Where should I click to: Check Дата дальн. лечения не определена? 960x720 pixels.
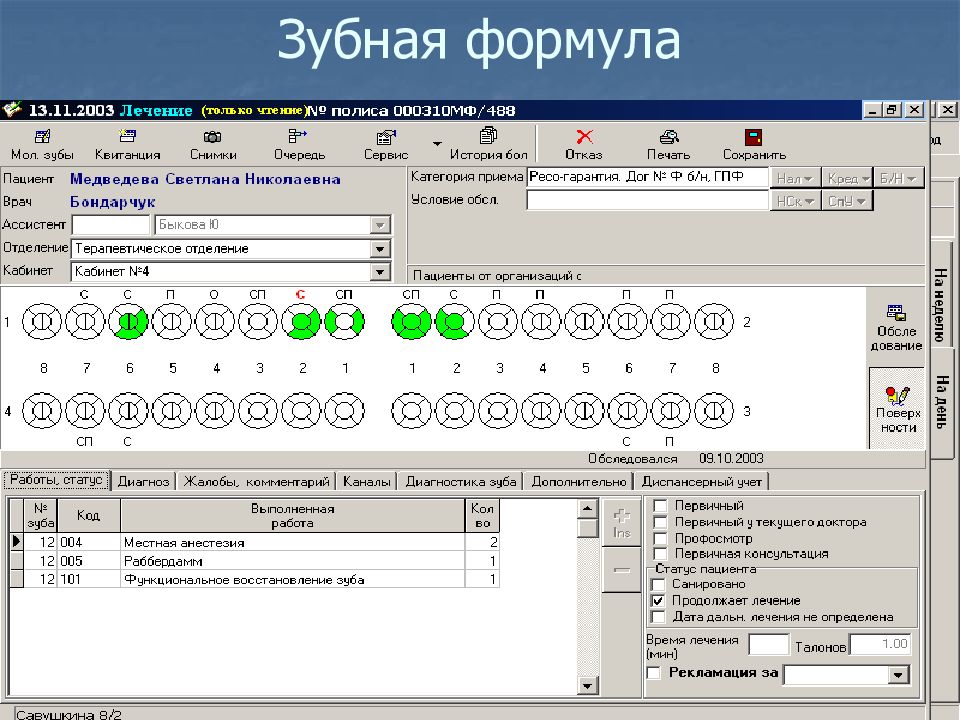[x=658, y=617]
